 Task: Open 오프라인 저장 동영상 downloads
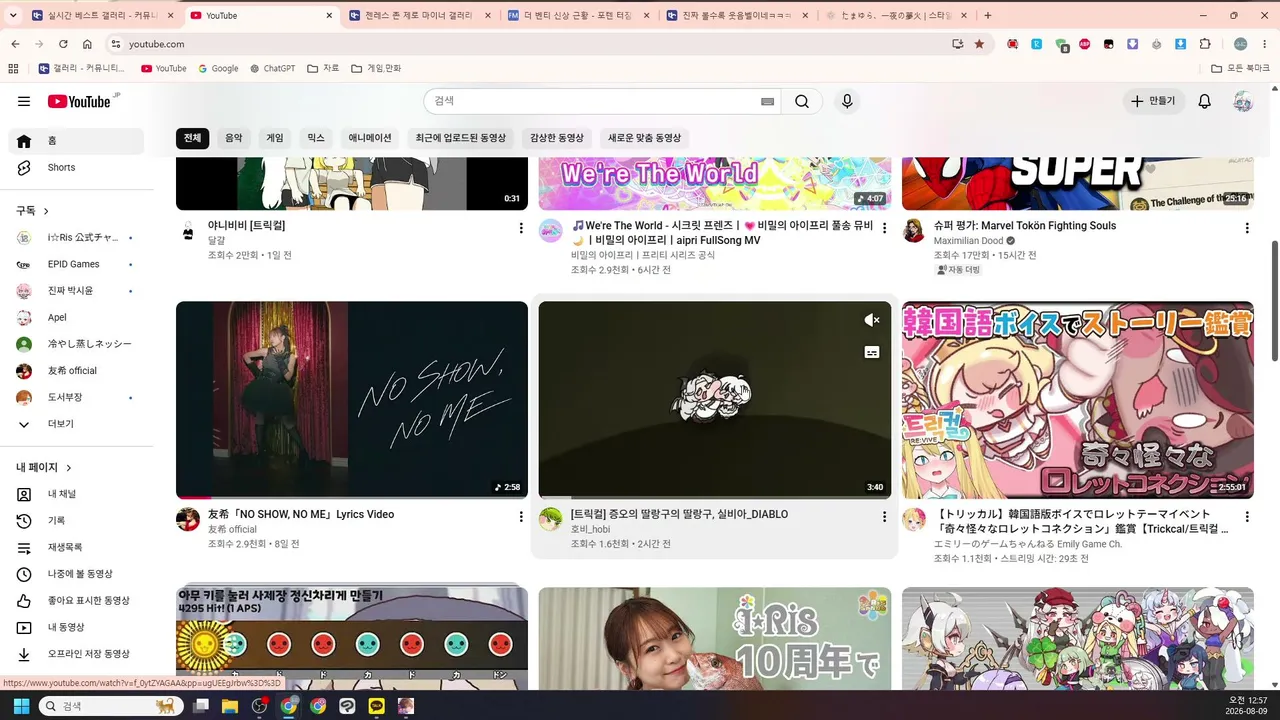(76, 654)
